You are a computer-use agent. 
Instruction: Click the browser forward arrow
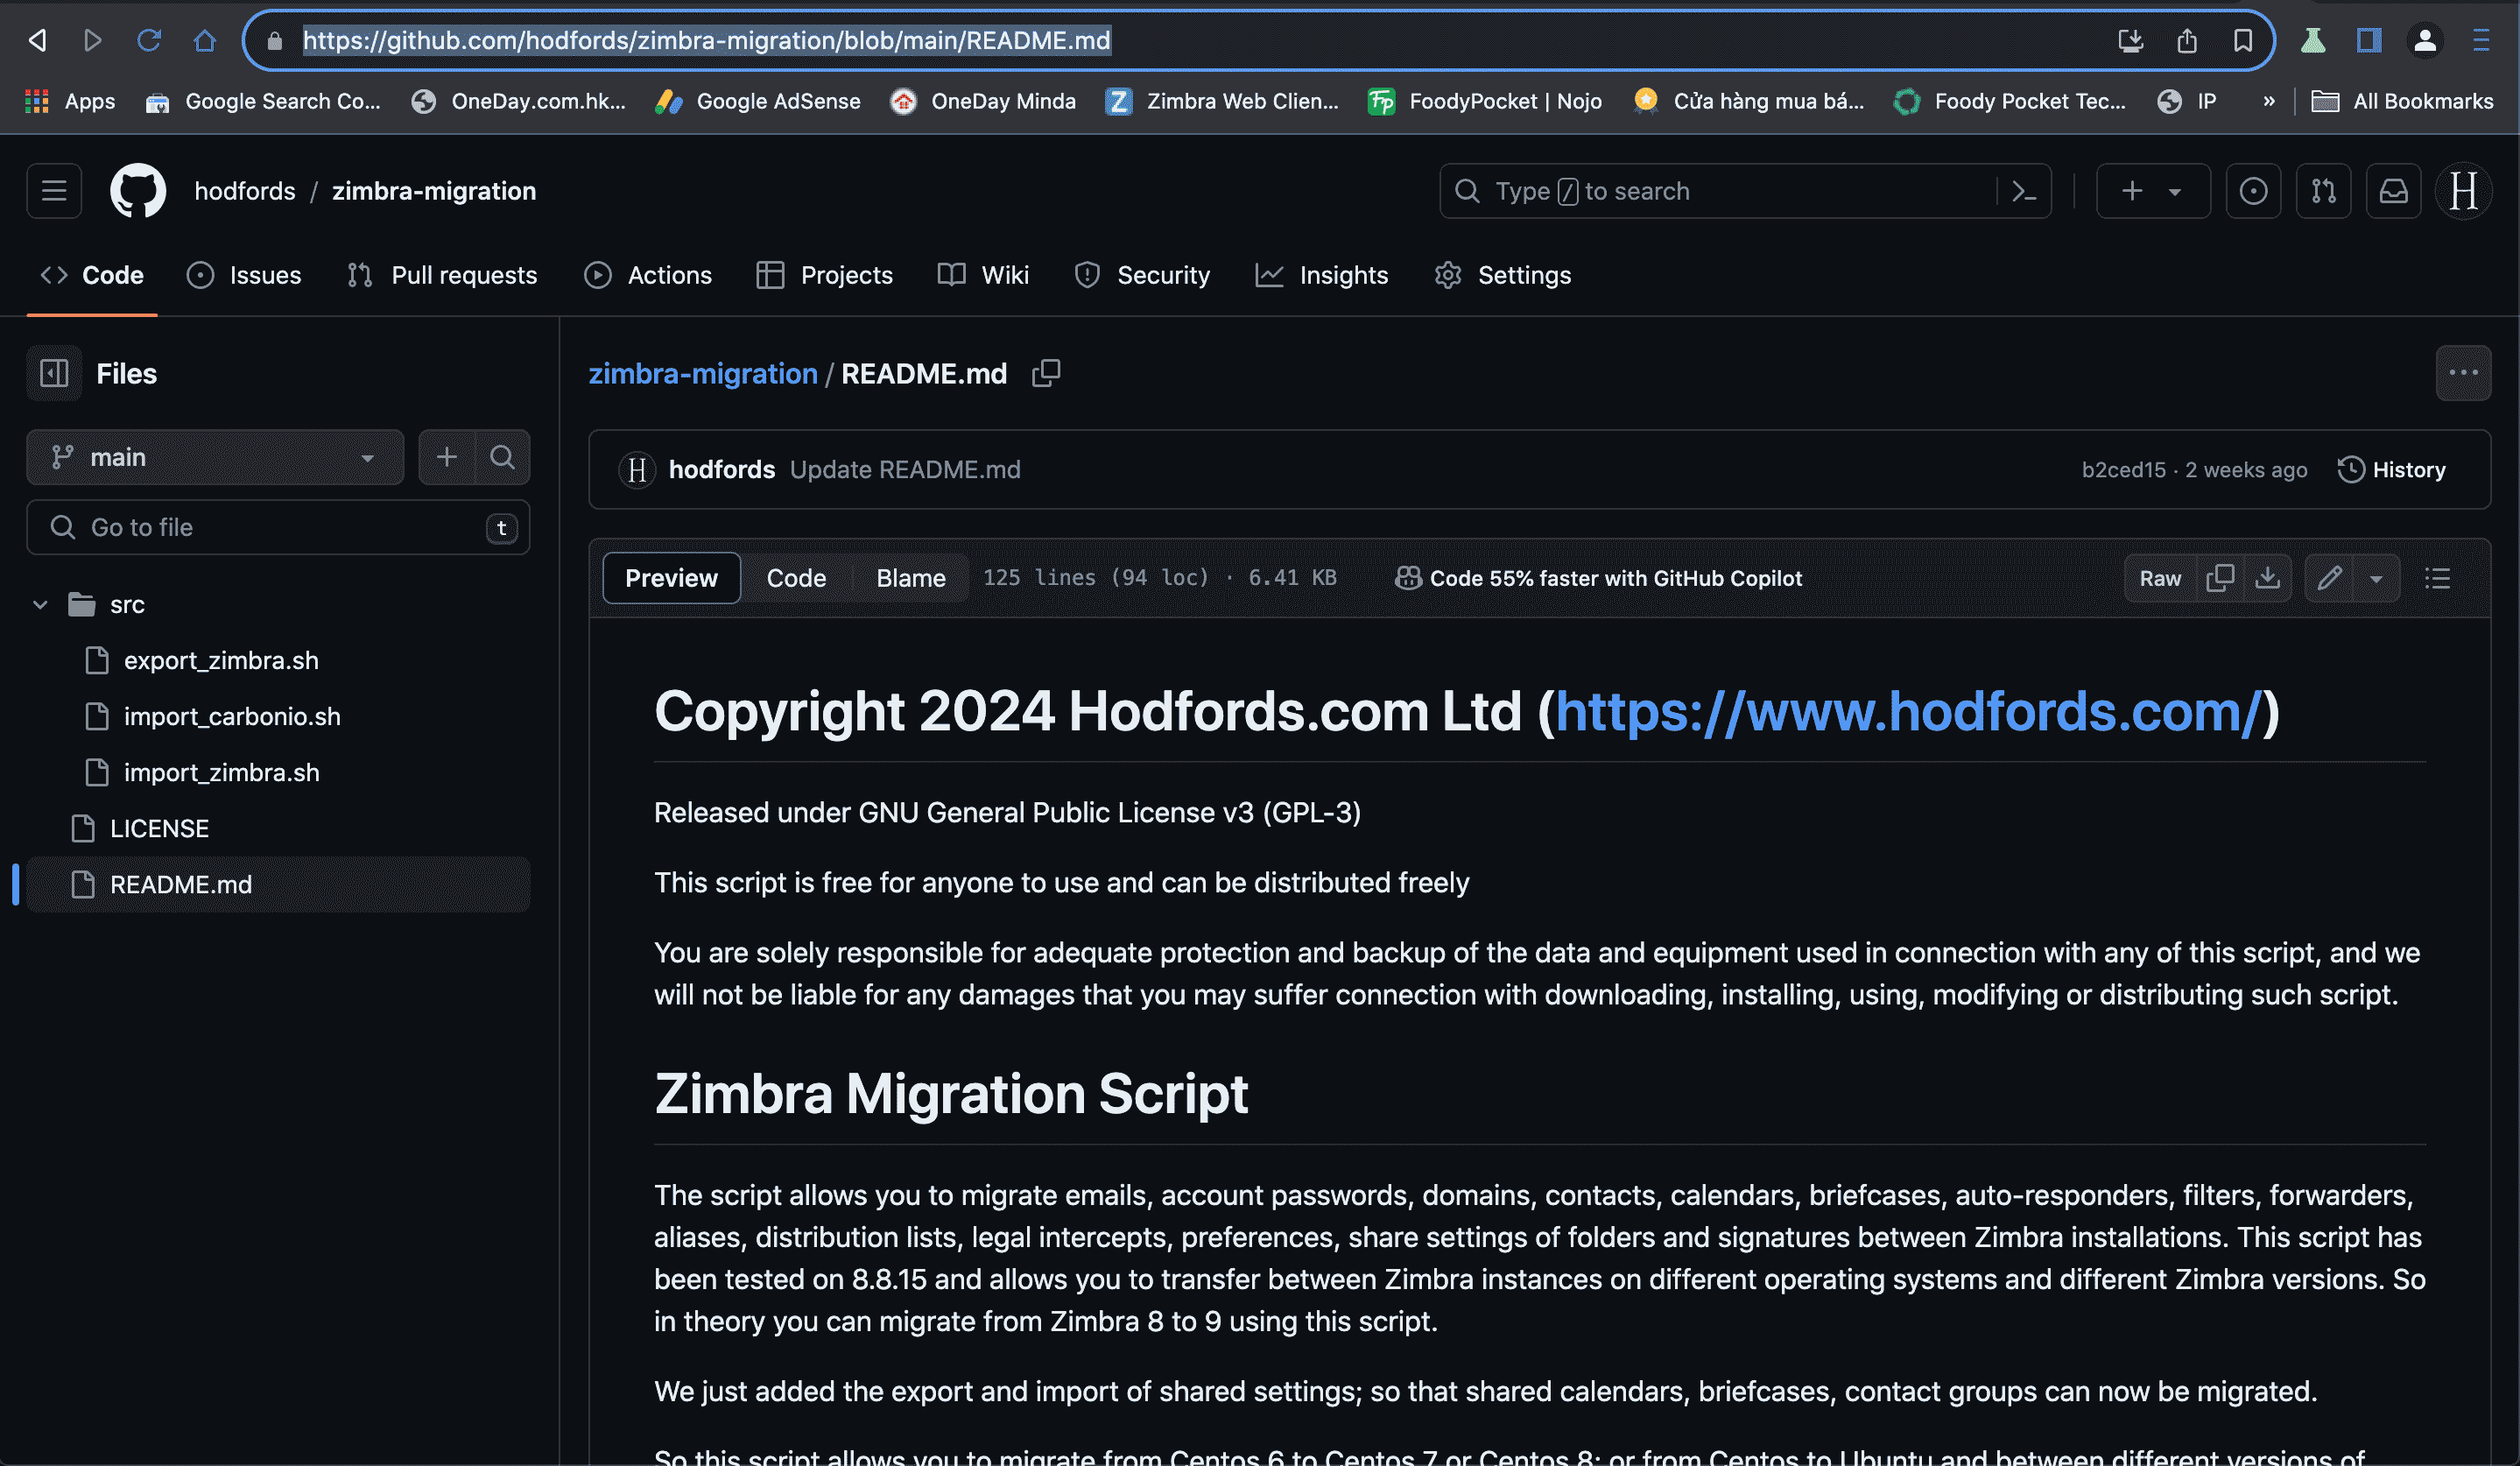(x=93, y=40)
